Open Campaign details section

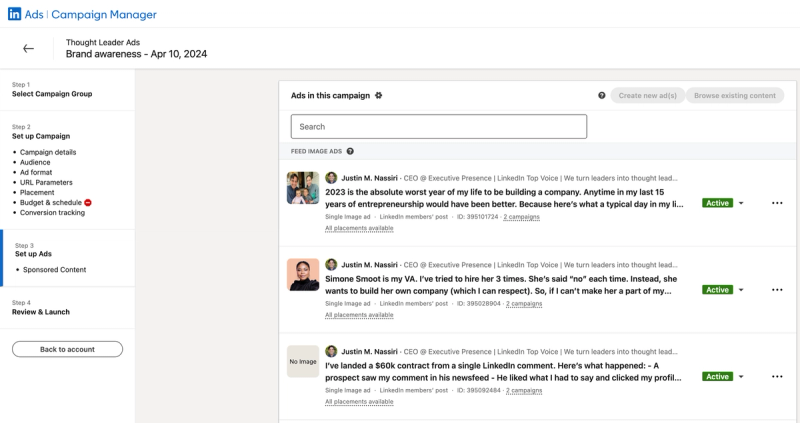click(48, 152)
